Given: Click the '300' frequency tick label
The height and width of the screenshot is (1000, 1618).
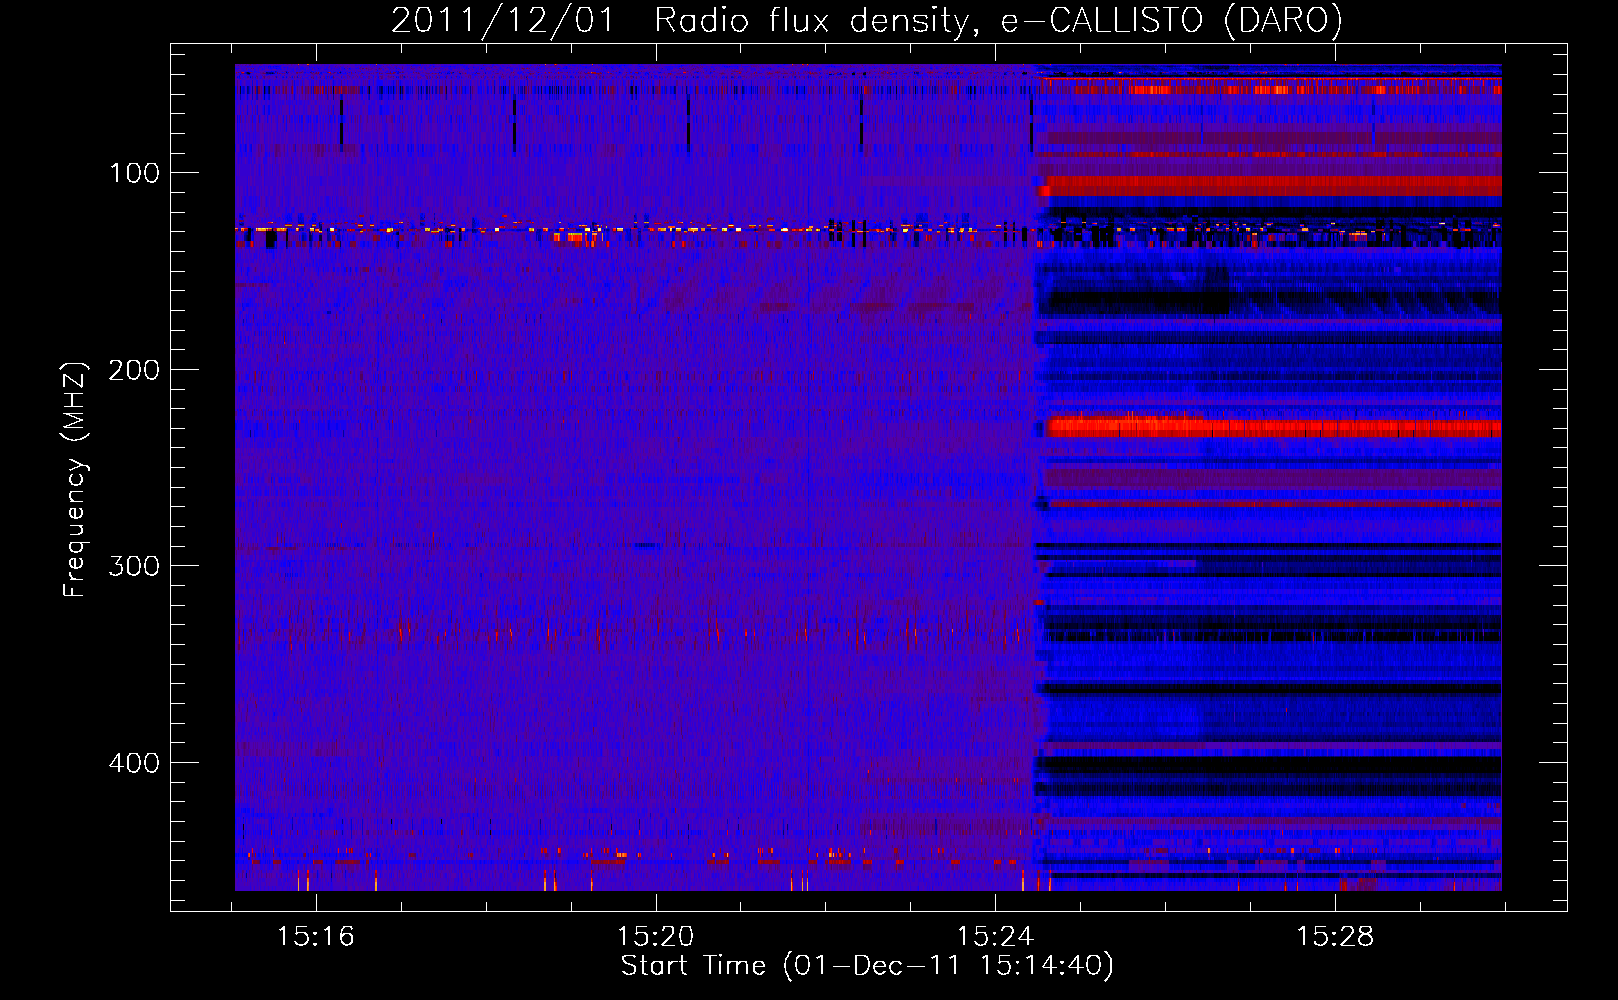Looking at the screenshot, I should pyautogui.click(x=135, y=566).
